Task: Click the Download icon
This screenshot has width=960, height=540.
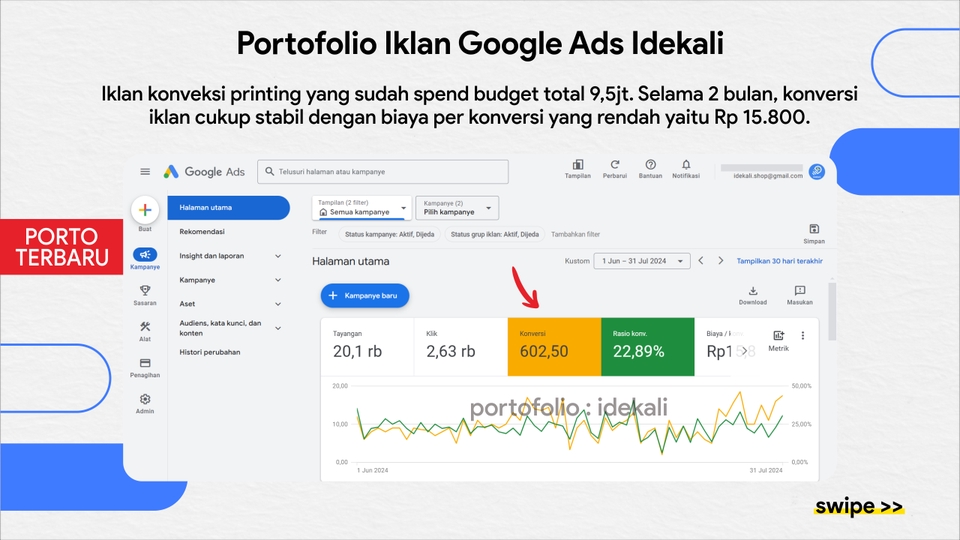Action: 752,290
